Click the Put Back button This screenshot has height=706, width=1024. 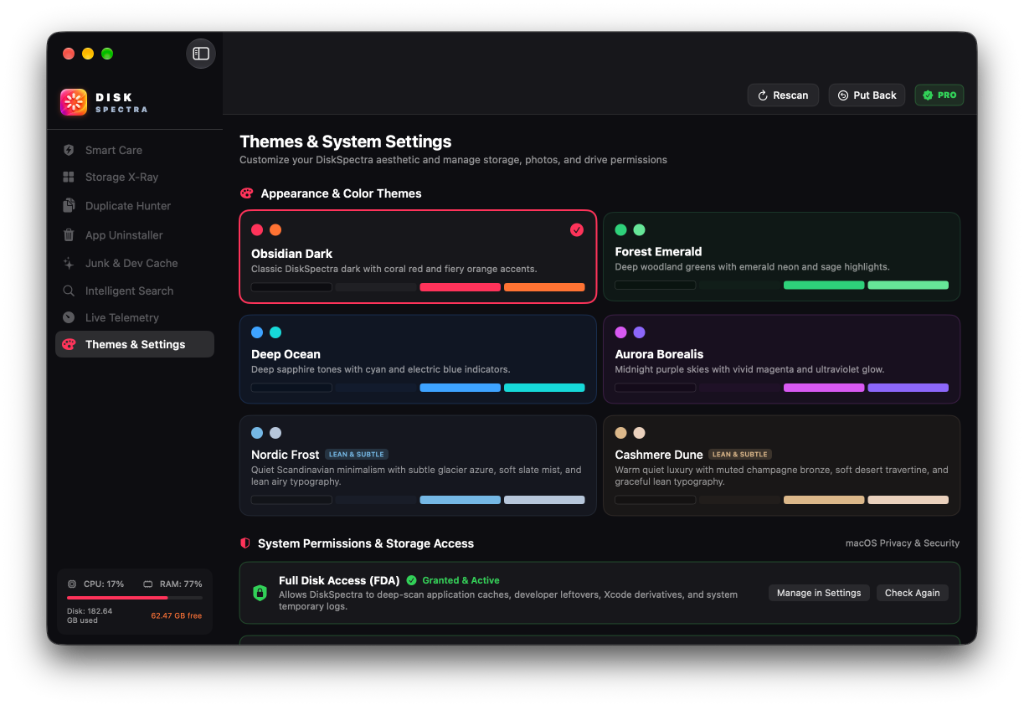pyautogui.click(x=867, y=95)
